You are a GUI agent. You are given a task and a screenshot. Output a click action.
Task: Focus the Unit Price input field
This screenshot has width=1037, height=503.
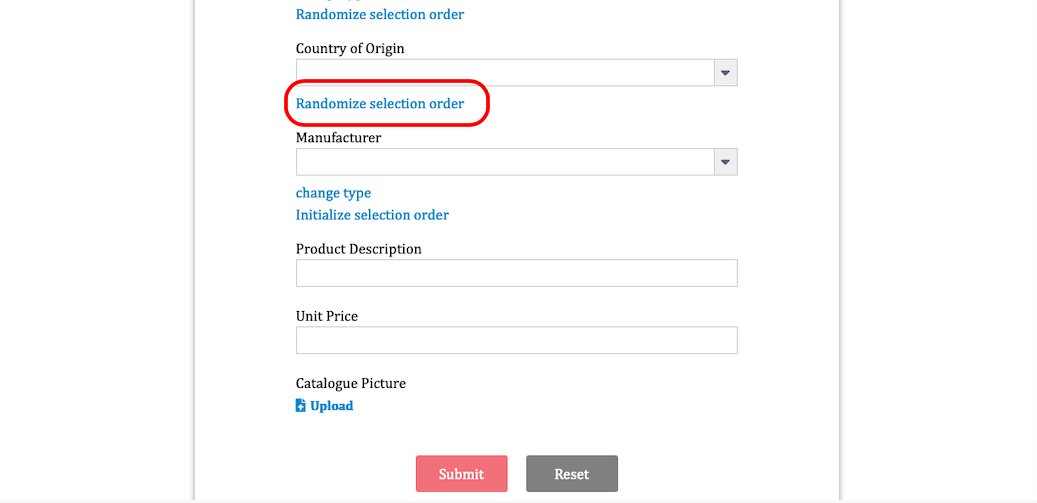point(516,340)
